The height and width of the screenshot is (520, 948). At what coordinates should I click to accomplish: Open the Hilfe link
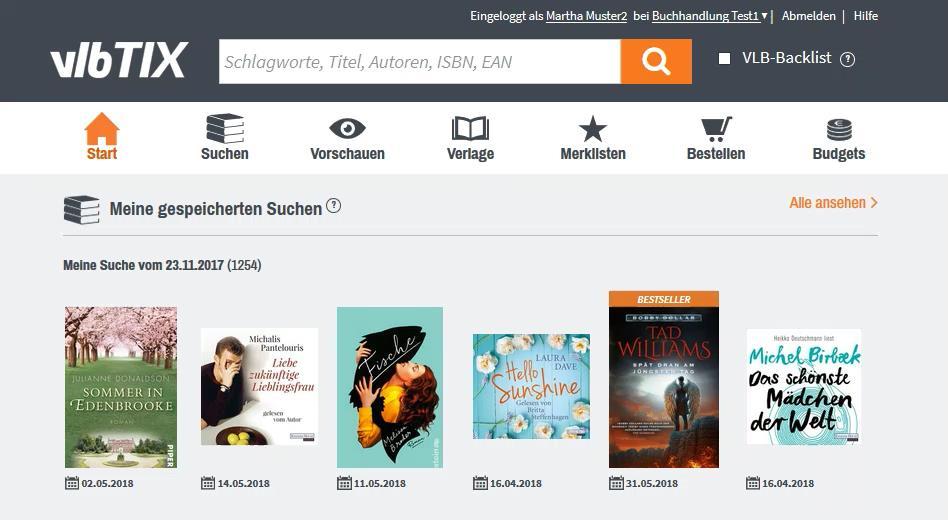(x=866, y=16)
